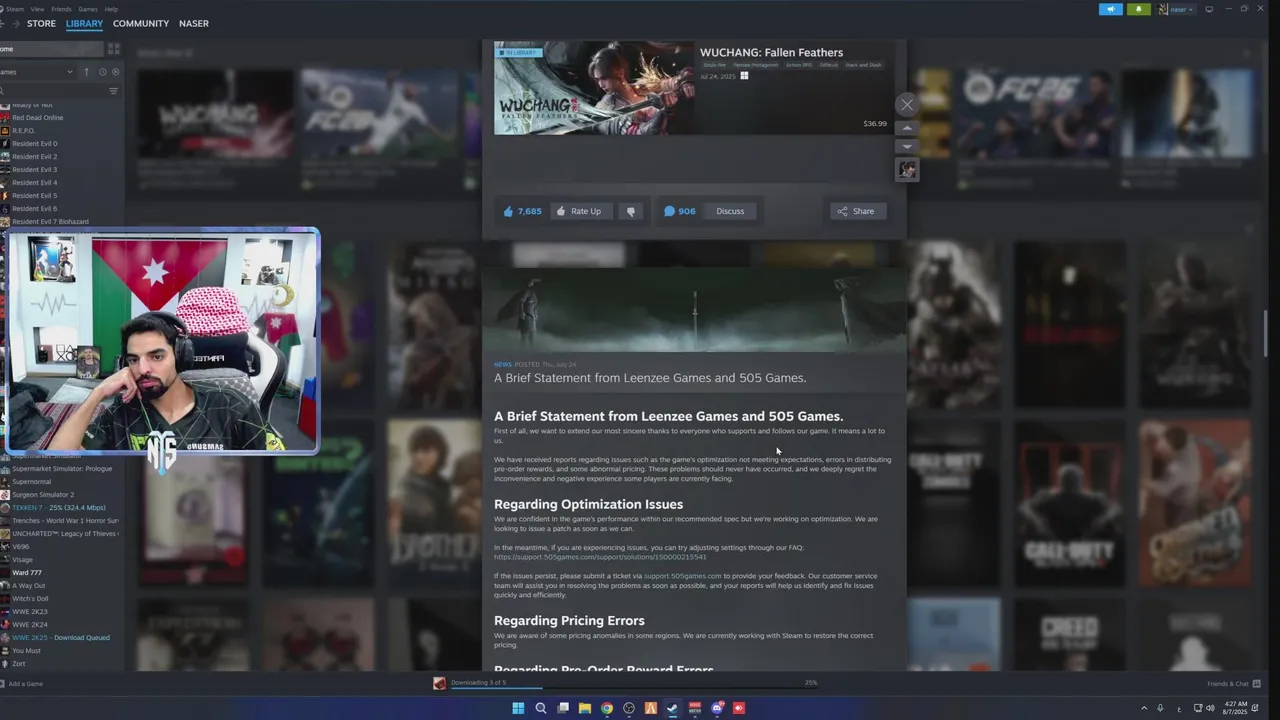Open the Help menu
Viewport: 1280px width, 720px height.
tap(111, 9)
